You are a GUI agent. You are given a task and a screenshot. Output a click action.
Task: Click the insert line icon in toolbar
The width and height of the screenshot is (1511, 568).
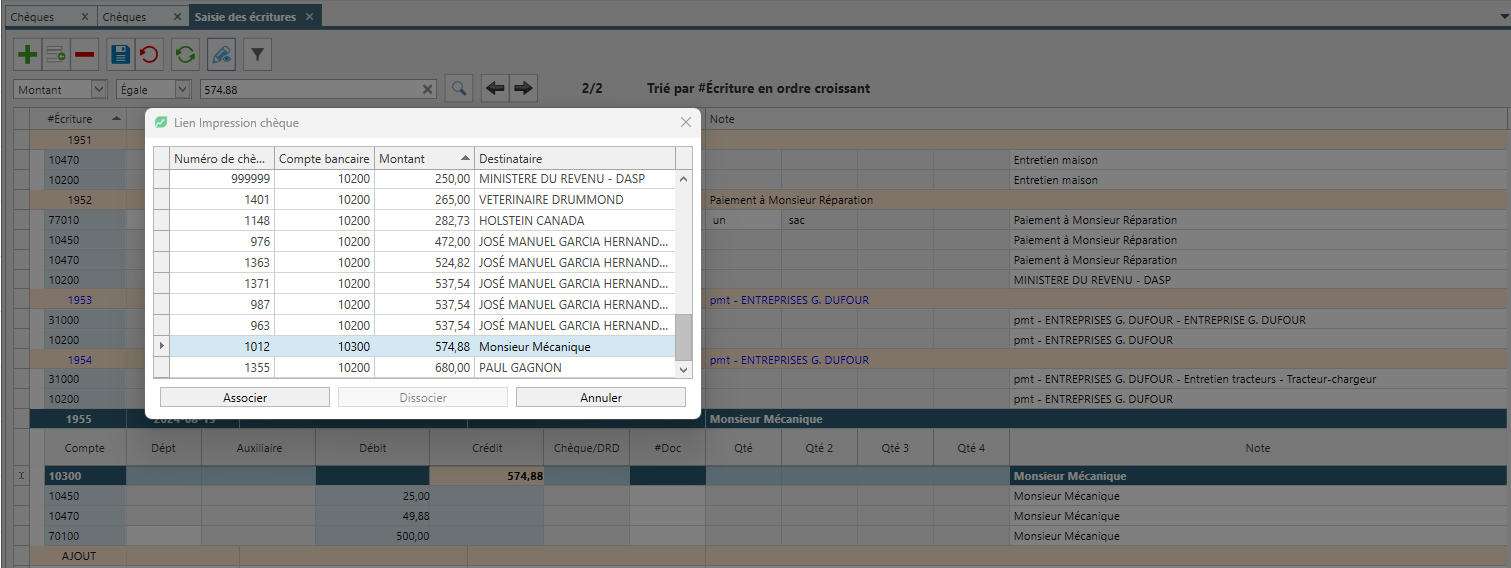[56, 54]
